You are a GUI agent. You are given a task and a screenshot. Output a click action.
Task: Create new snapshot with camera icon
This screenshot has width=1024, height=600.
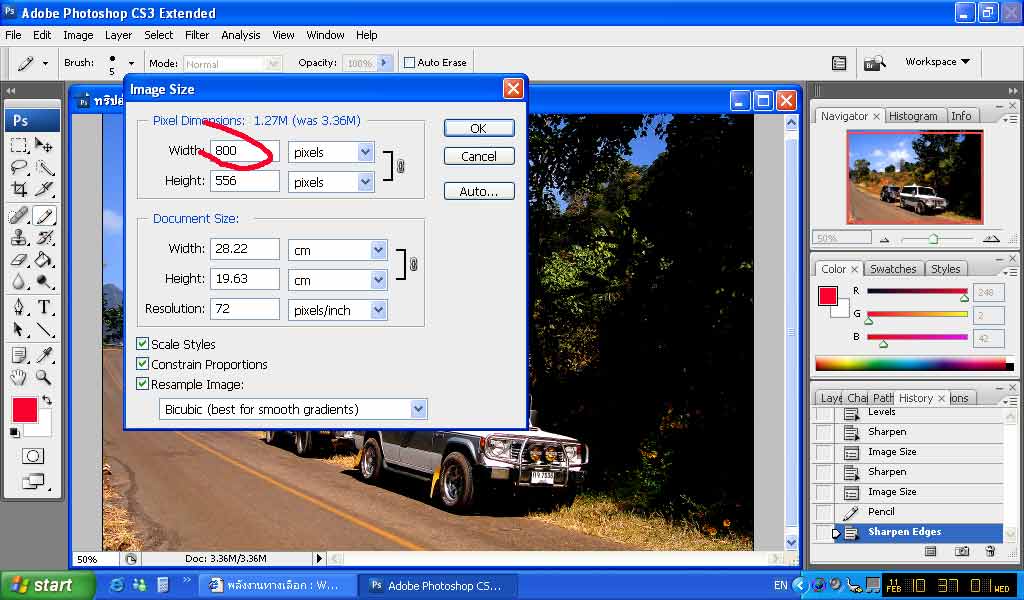pyautogui.click(x=961, y=551)
